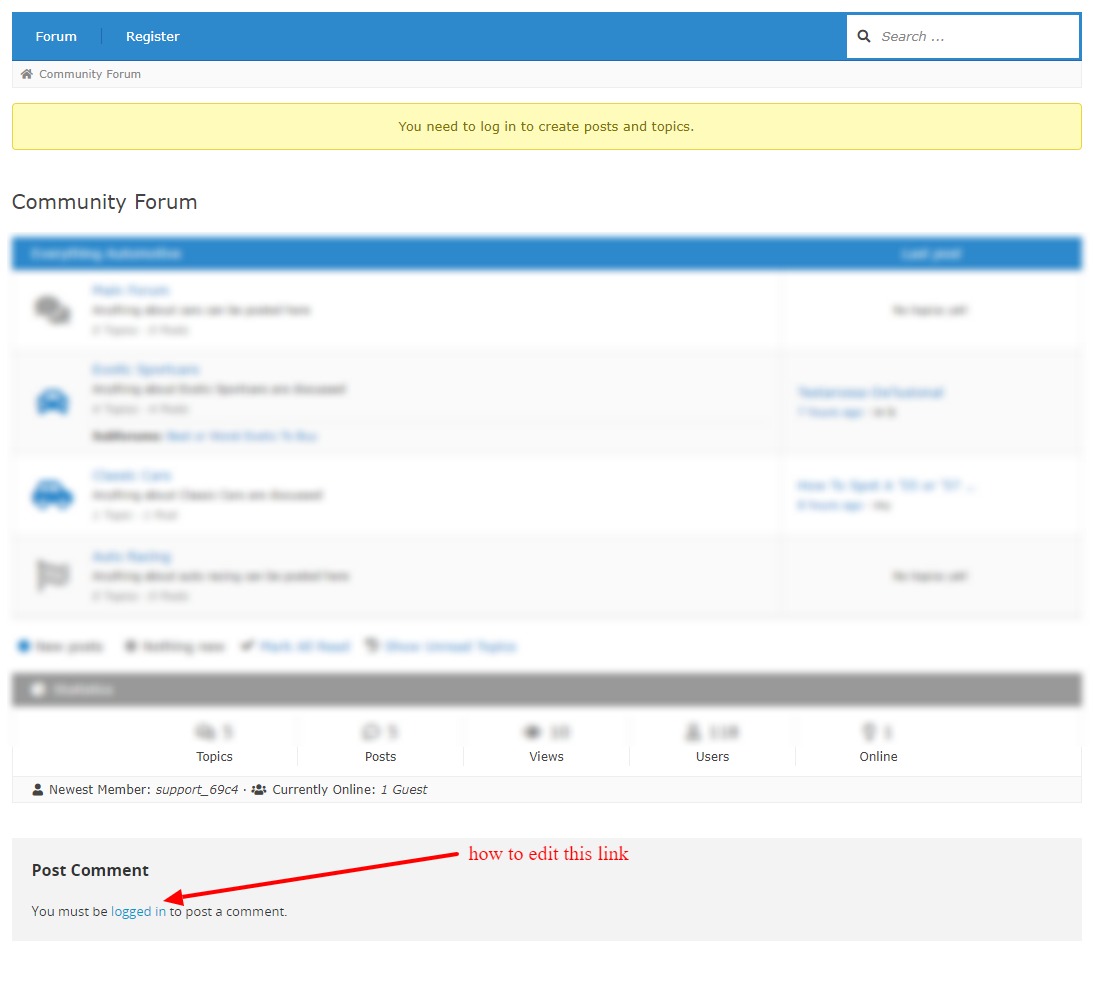This screenshot has height=995, width=1094.
Task: Click the search magnifier icon
Action: click(864, 36)
